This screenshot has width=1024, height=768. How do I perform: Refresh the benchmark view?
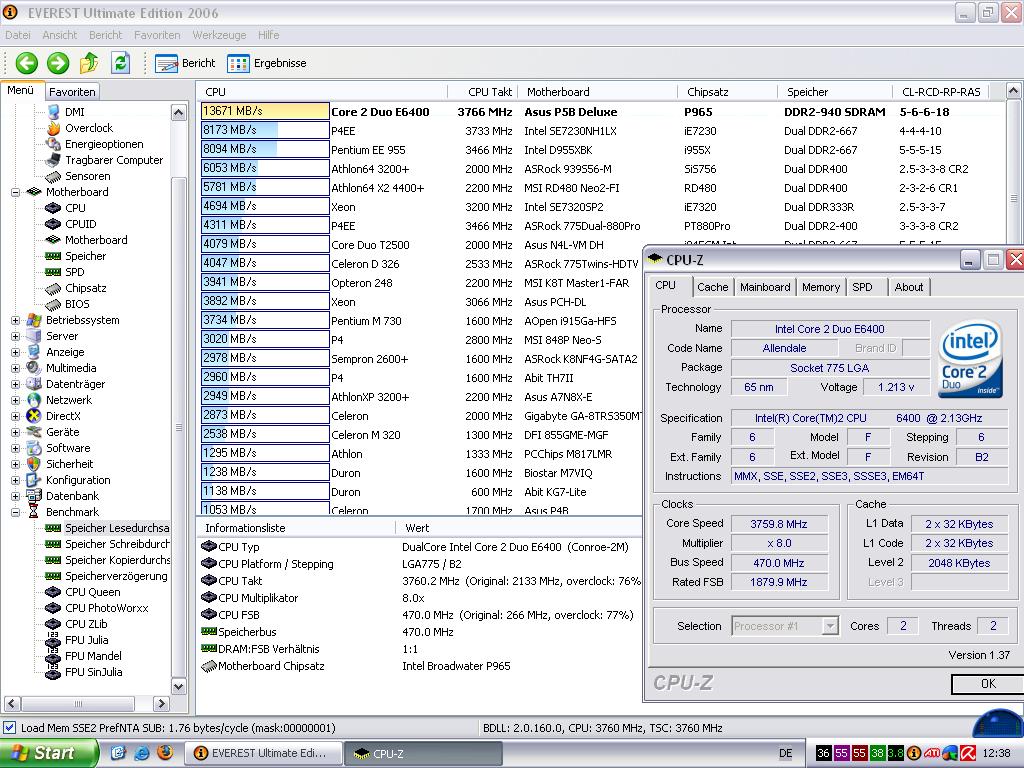[120, 63]
